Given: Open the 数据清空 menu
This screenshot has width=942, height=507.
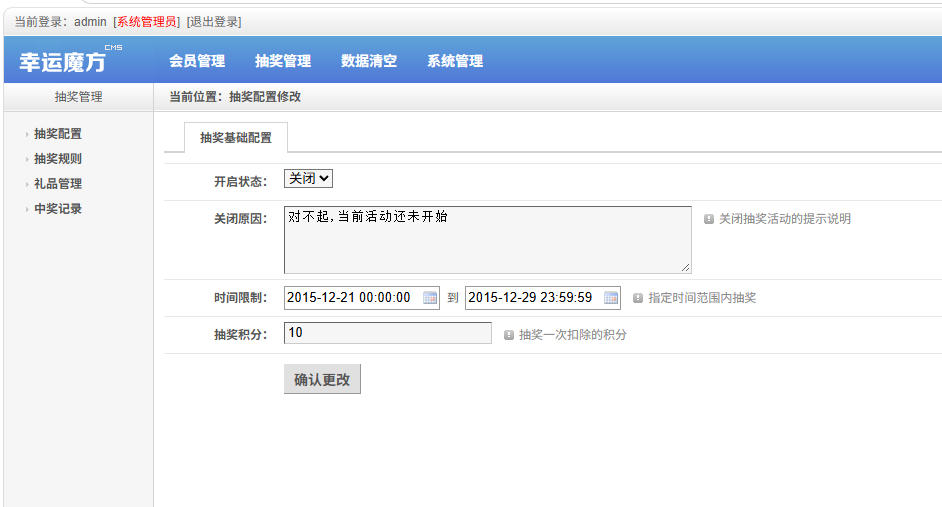Looking at the screenshot, I should tap(369, 61).
